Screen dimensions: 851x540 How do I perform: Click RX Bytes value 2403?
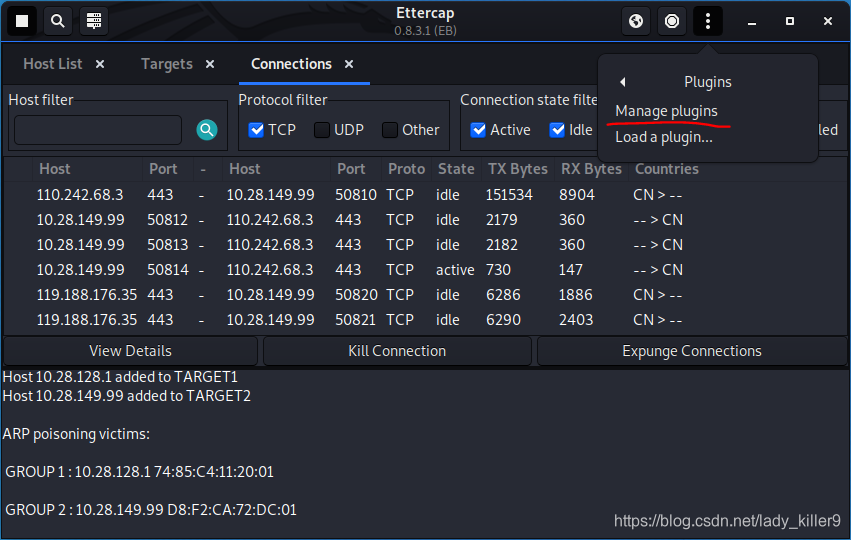576,320
